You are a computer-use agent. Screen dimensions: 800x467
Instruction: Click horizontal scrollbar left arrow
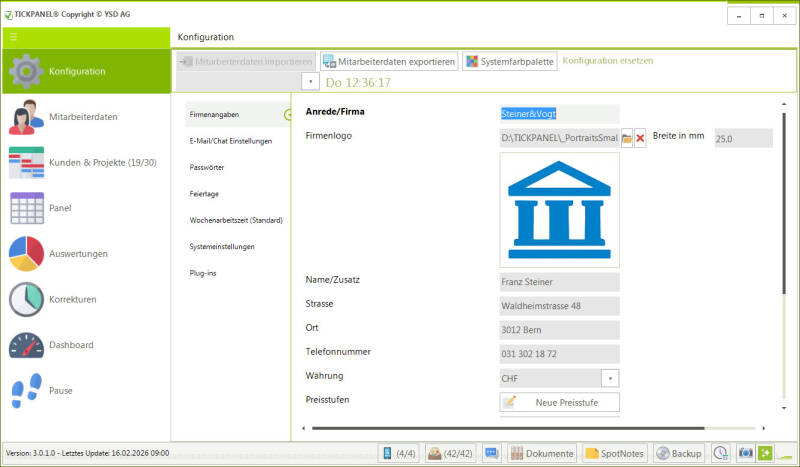pos(304,428)
